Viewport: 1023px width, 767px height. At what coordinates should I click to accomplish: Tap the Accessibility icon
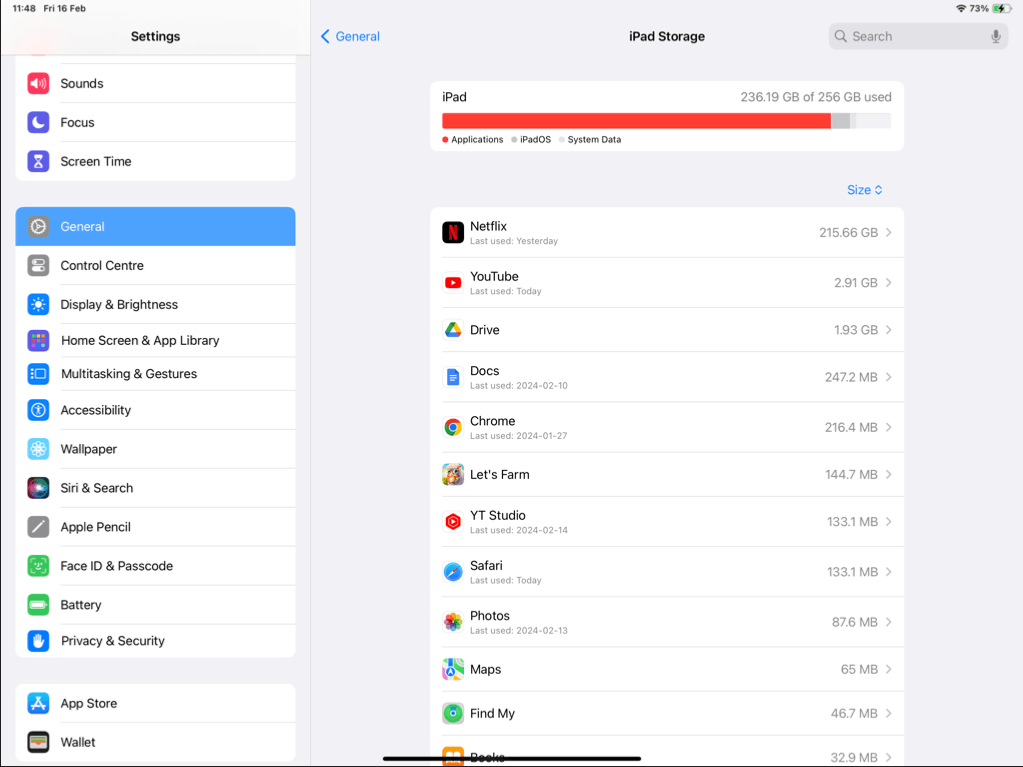[38, 410]
